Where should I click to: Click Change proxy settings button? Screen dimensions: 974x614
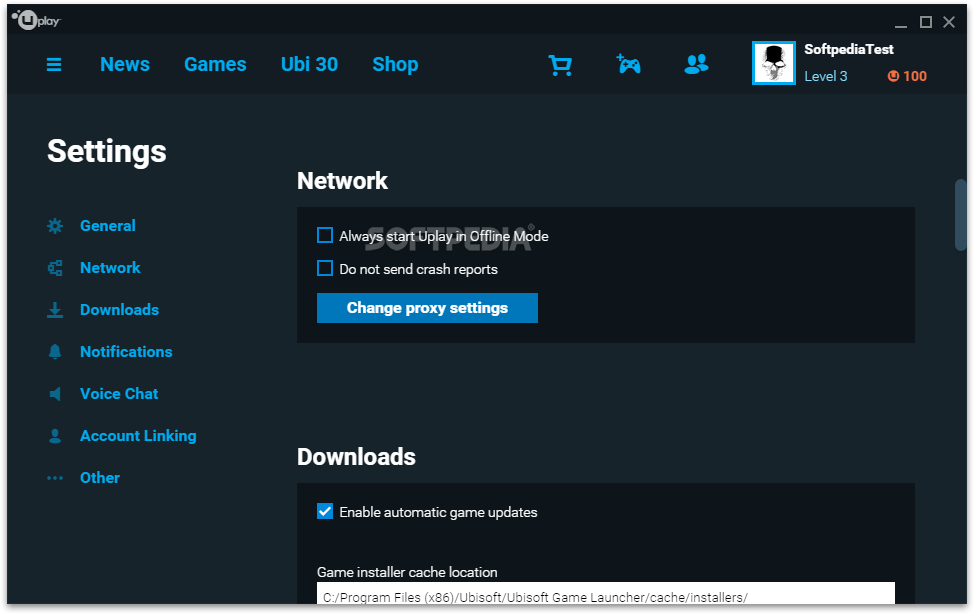(x=427, y=308)
